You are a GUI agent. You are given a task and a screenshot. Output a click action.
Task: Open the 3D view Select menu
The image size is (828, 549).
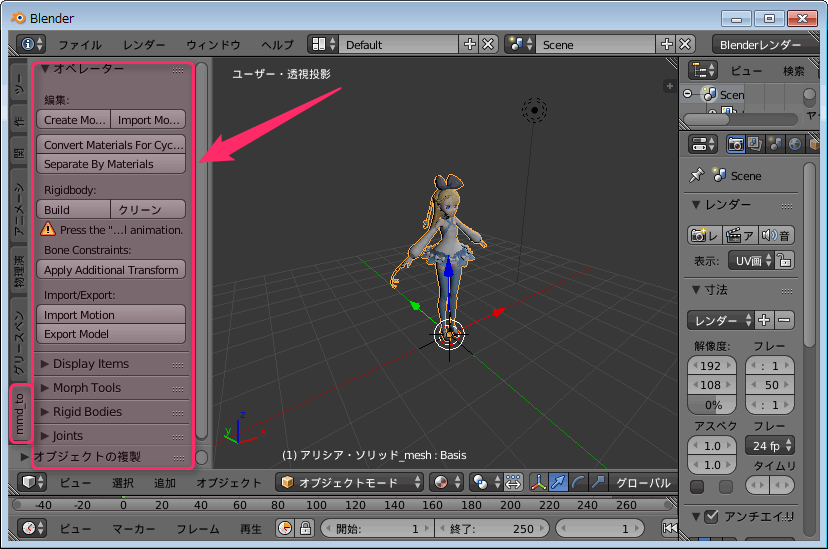click(123, 482)
